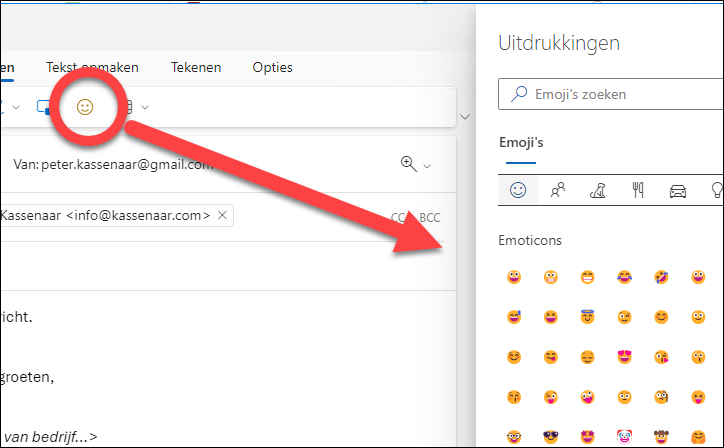Insert the zany face emoji
724x448 pixels.
click(587, 397)
